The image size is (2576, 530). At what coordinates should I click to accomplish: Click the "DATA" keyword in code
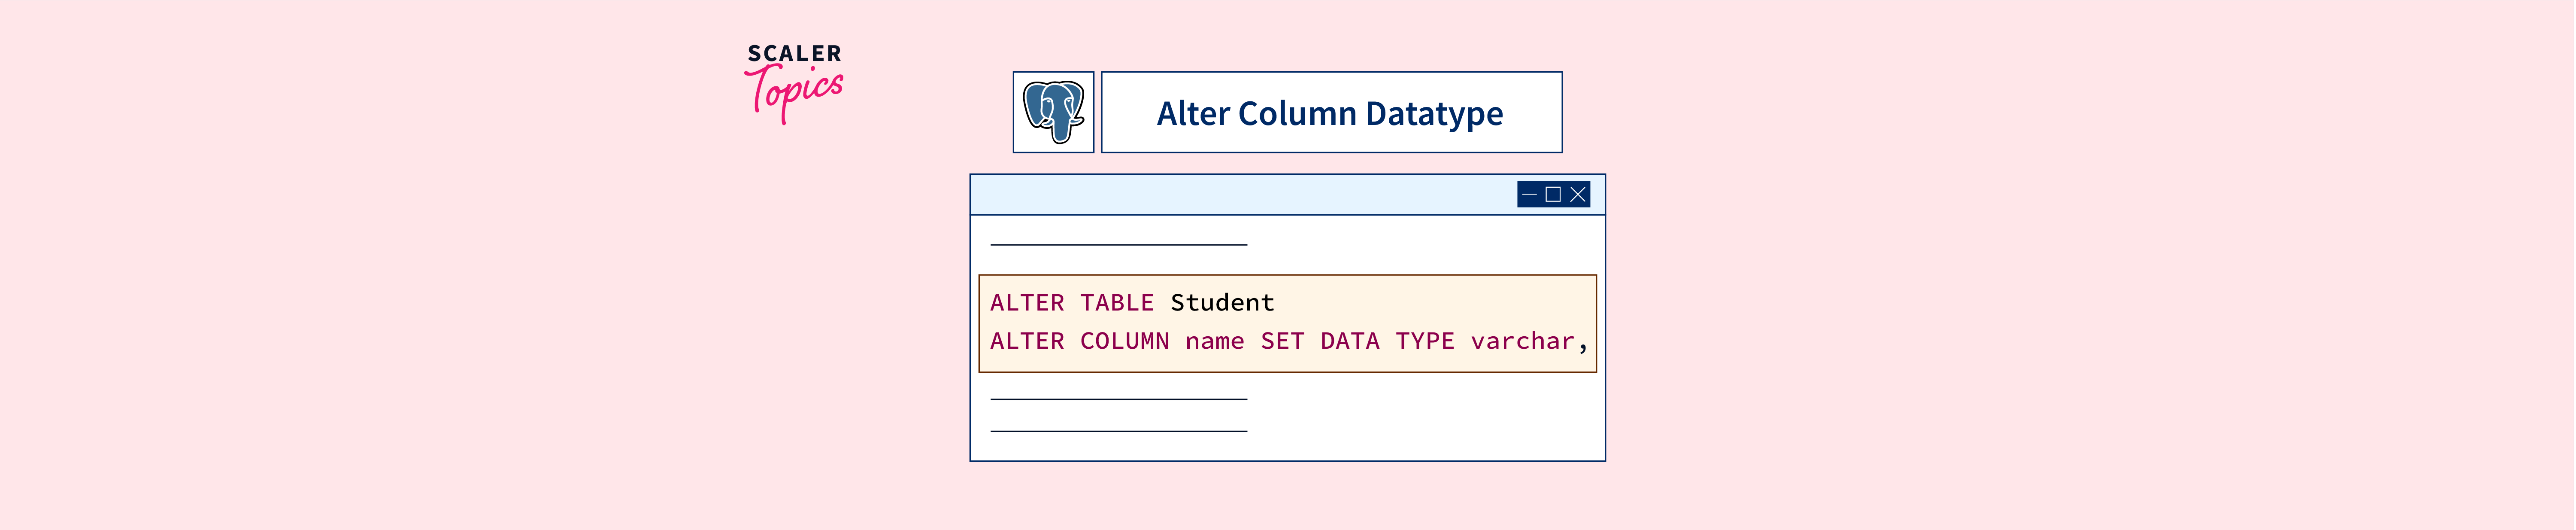click(x=1349, y=341)
